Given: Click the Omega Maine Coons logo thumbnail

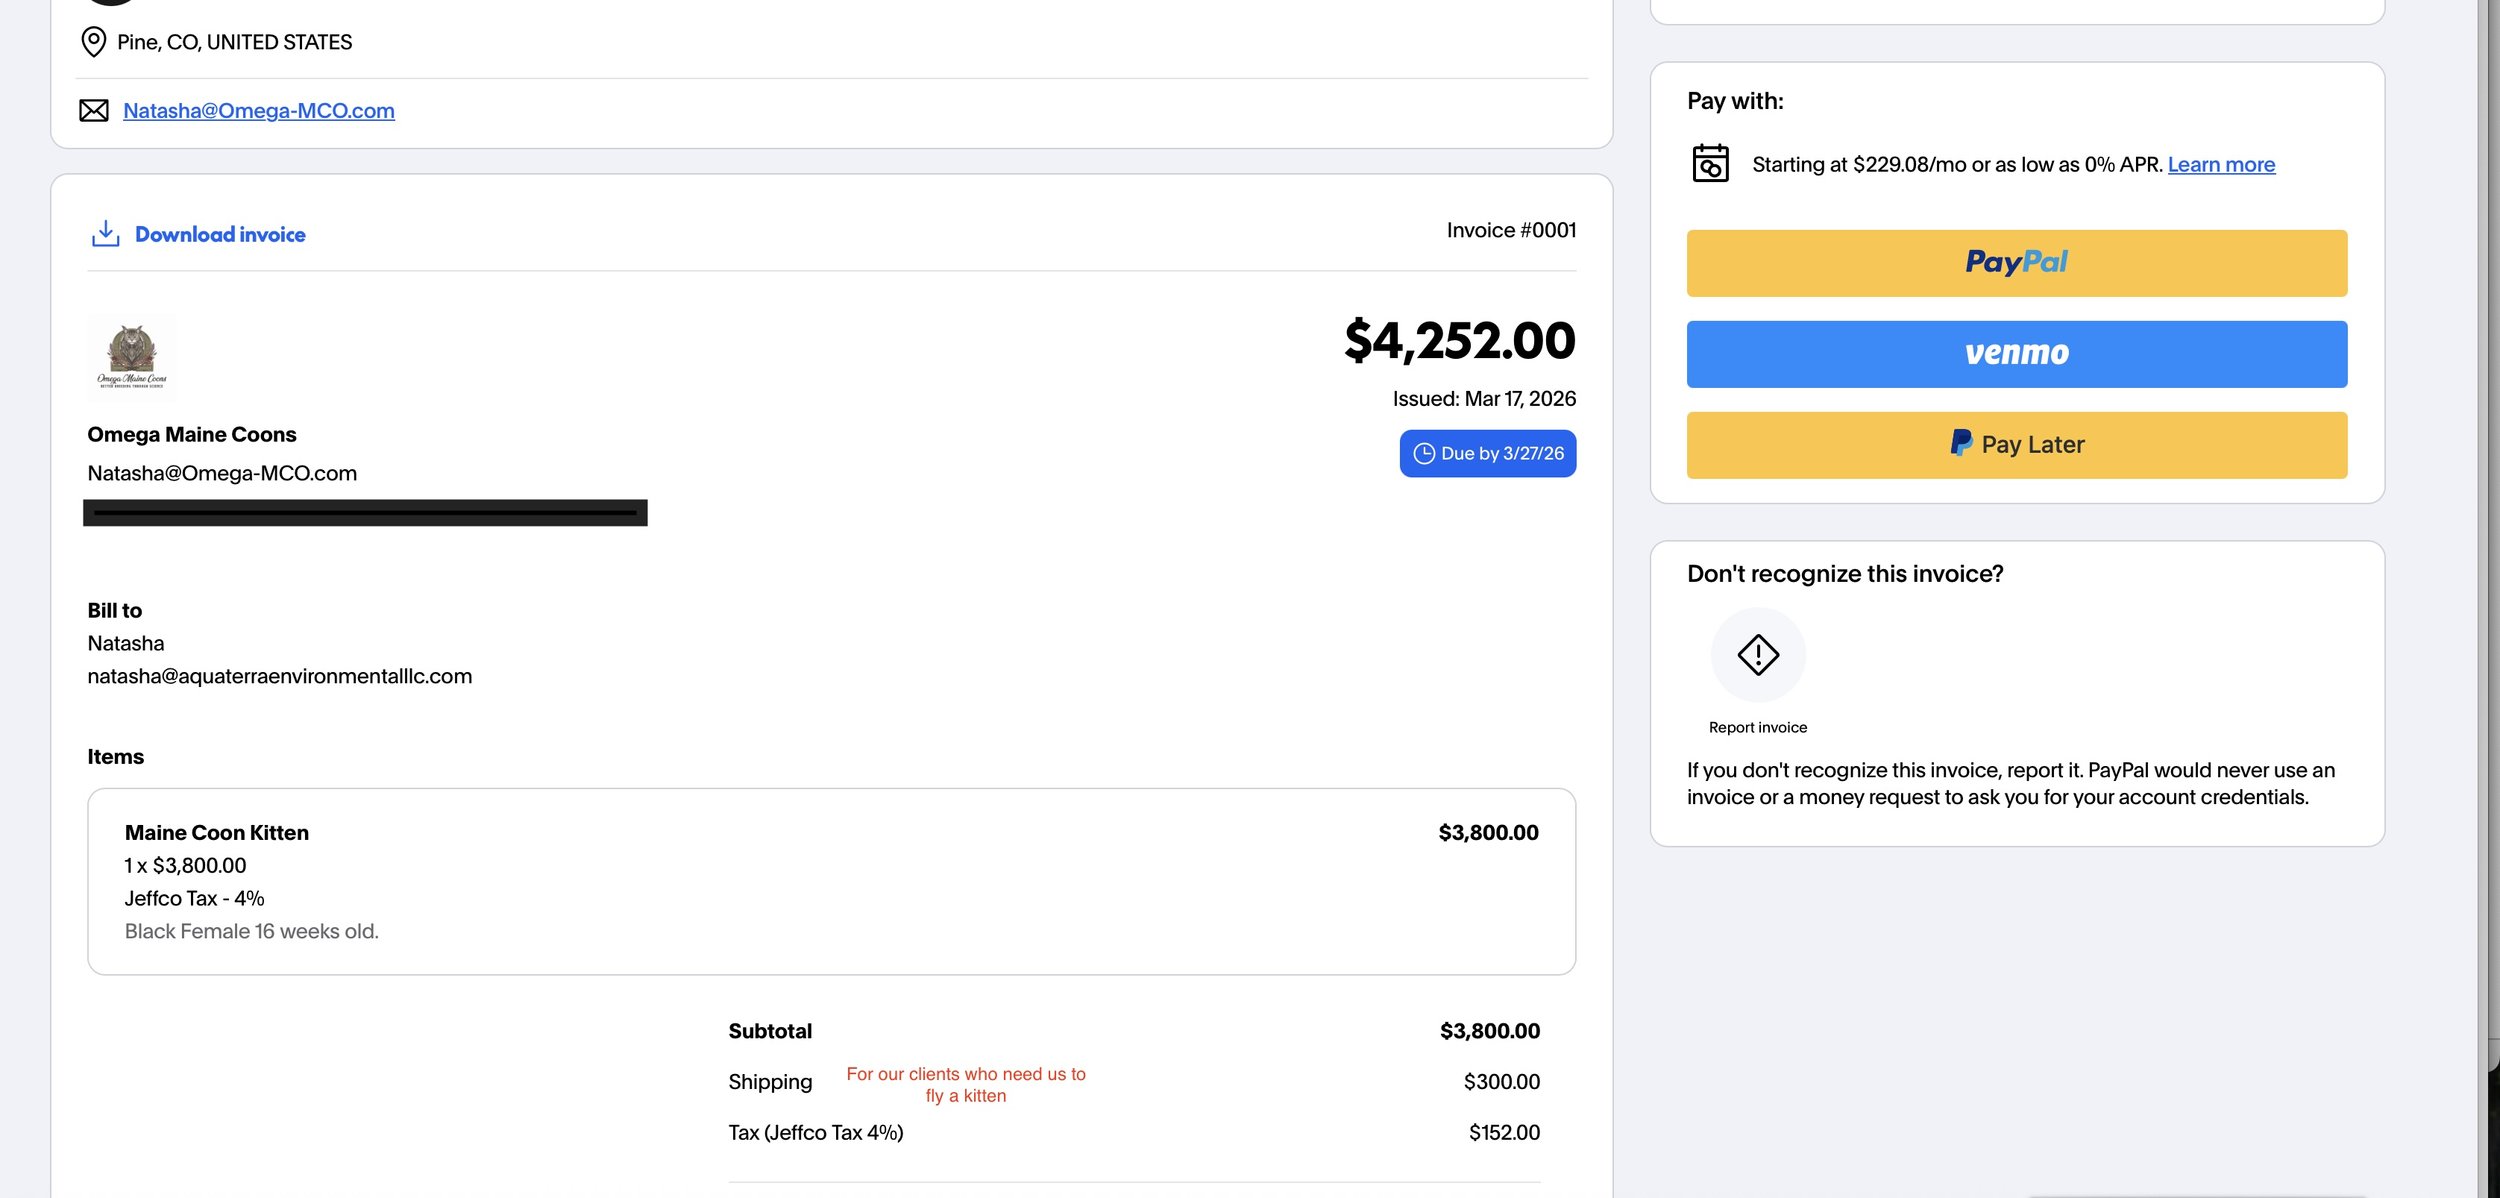Looking at the screenshot, I should (132, 359).
